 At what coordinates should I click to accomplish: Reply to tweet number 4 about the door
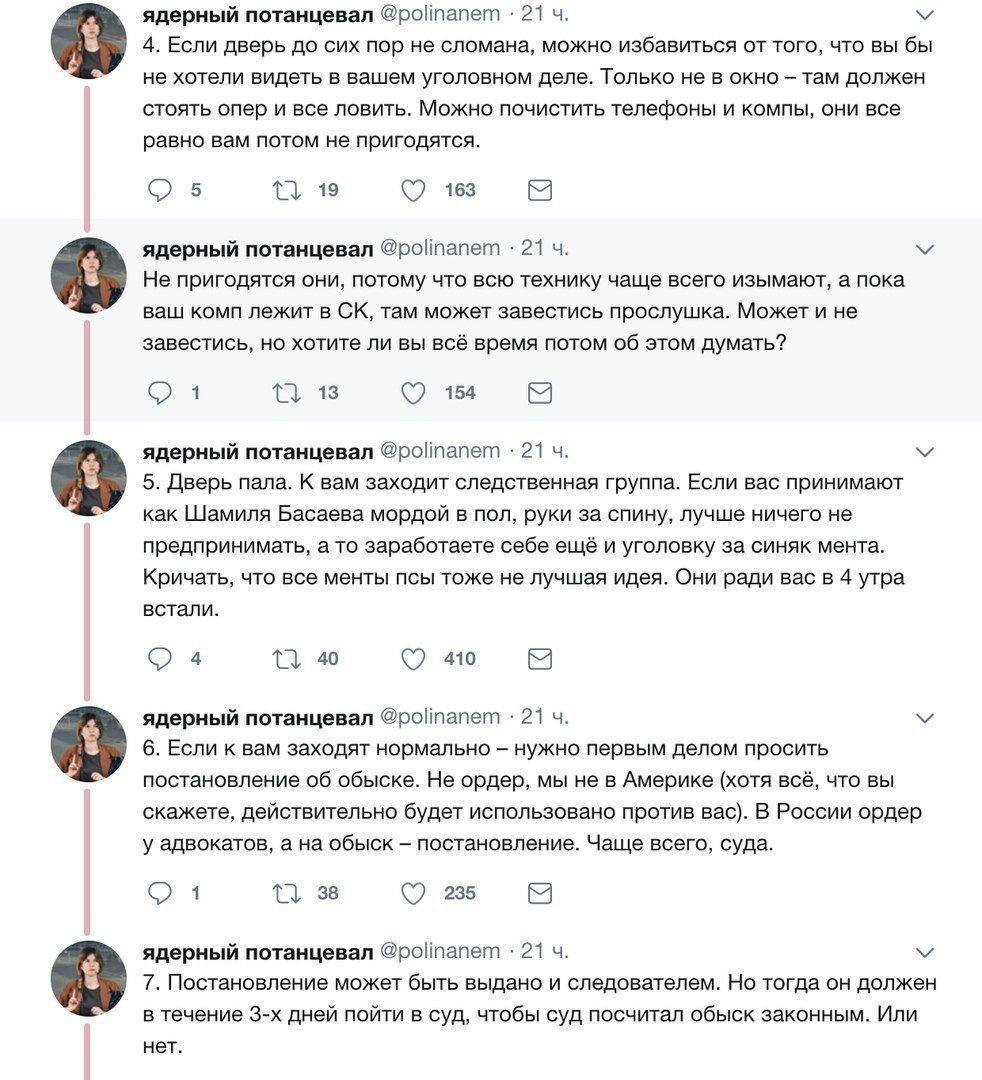160,190
